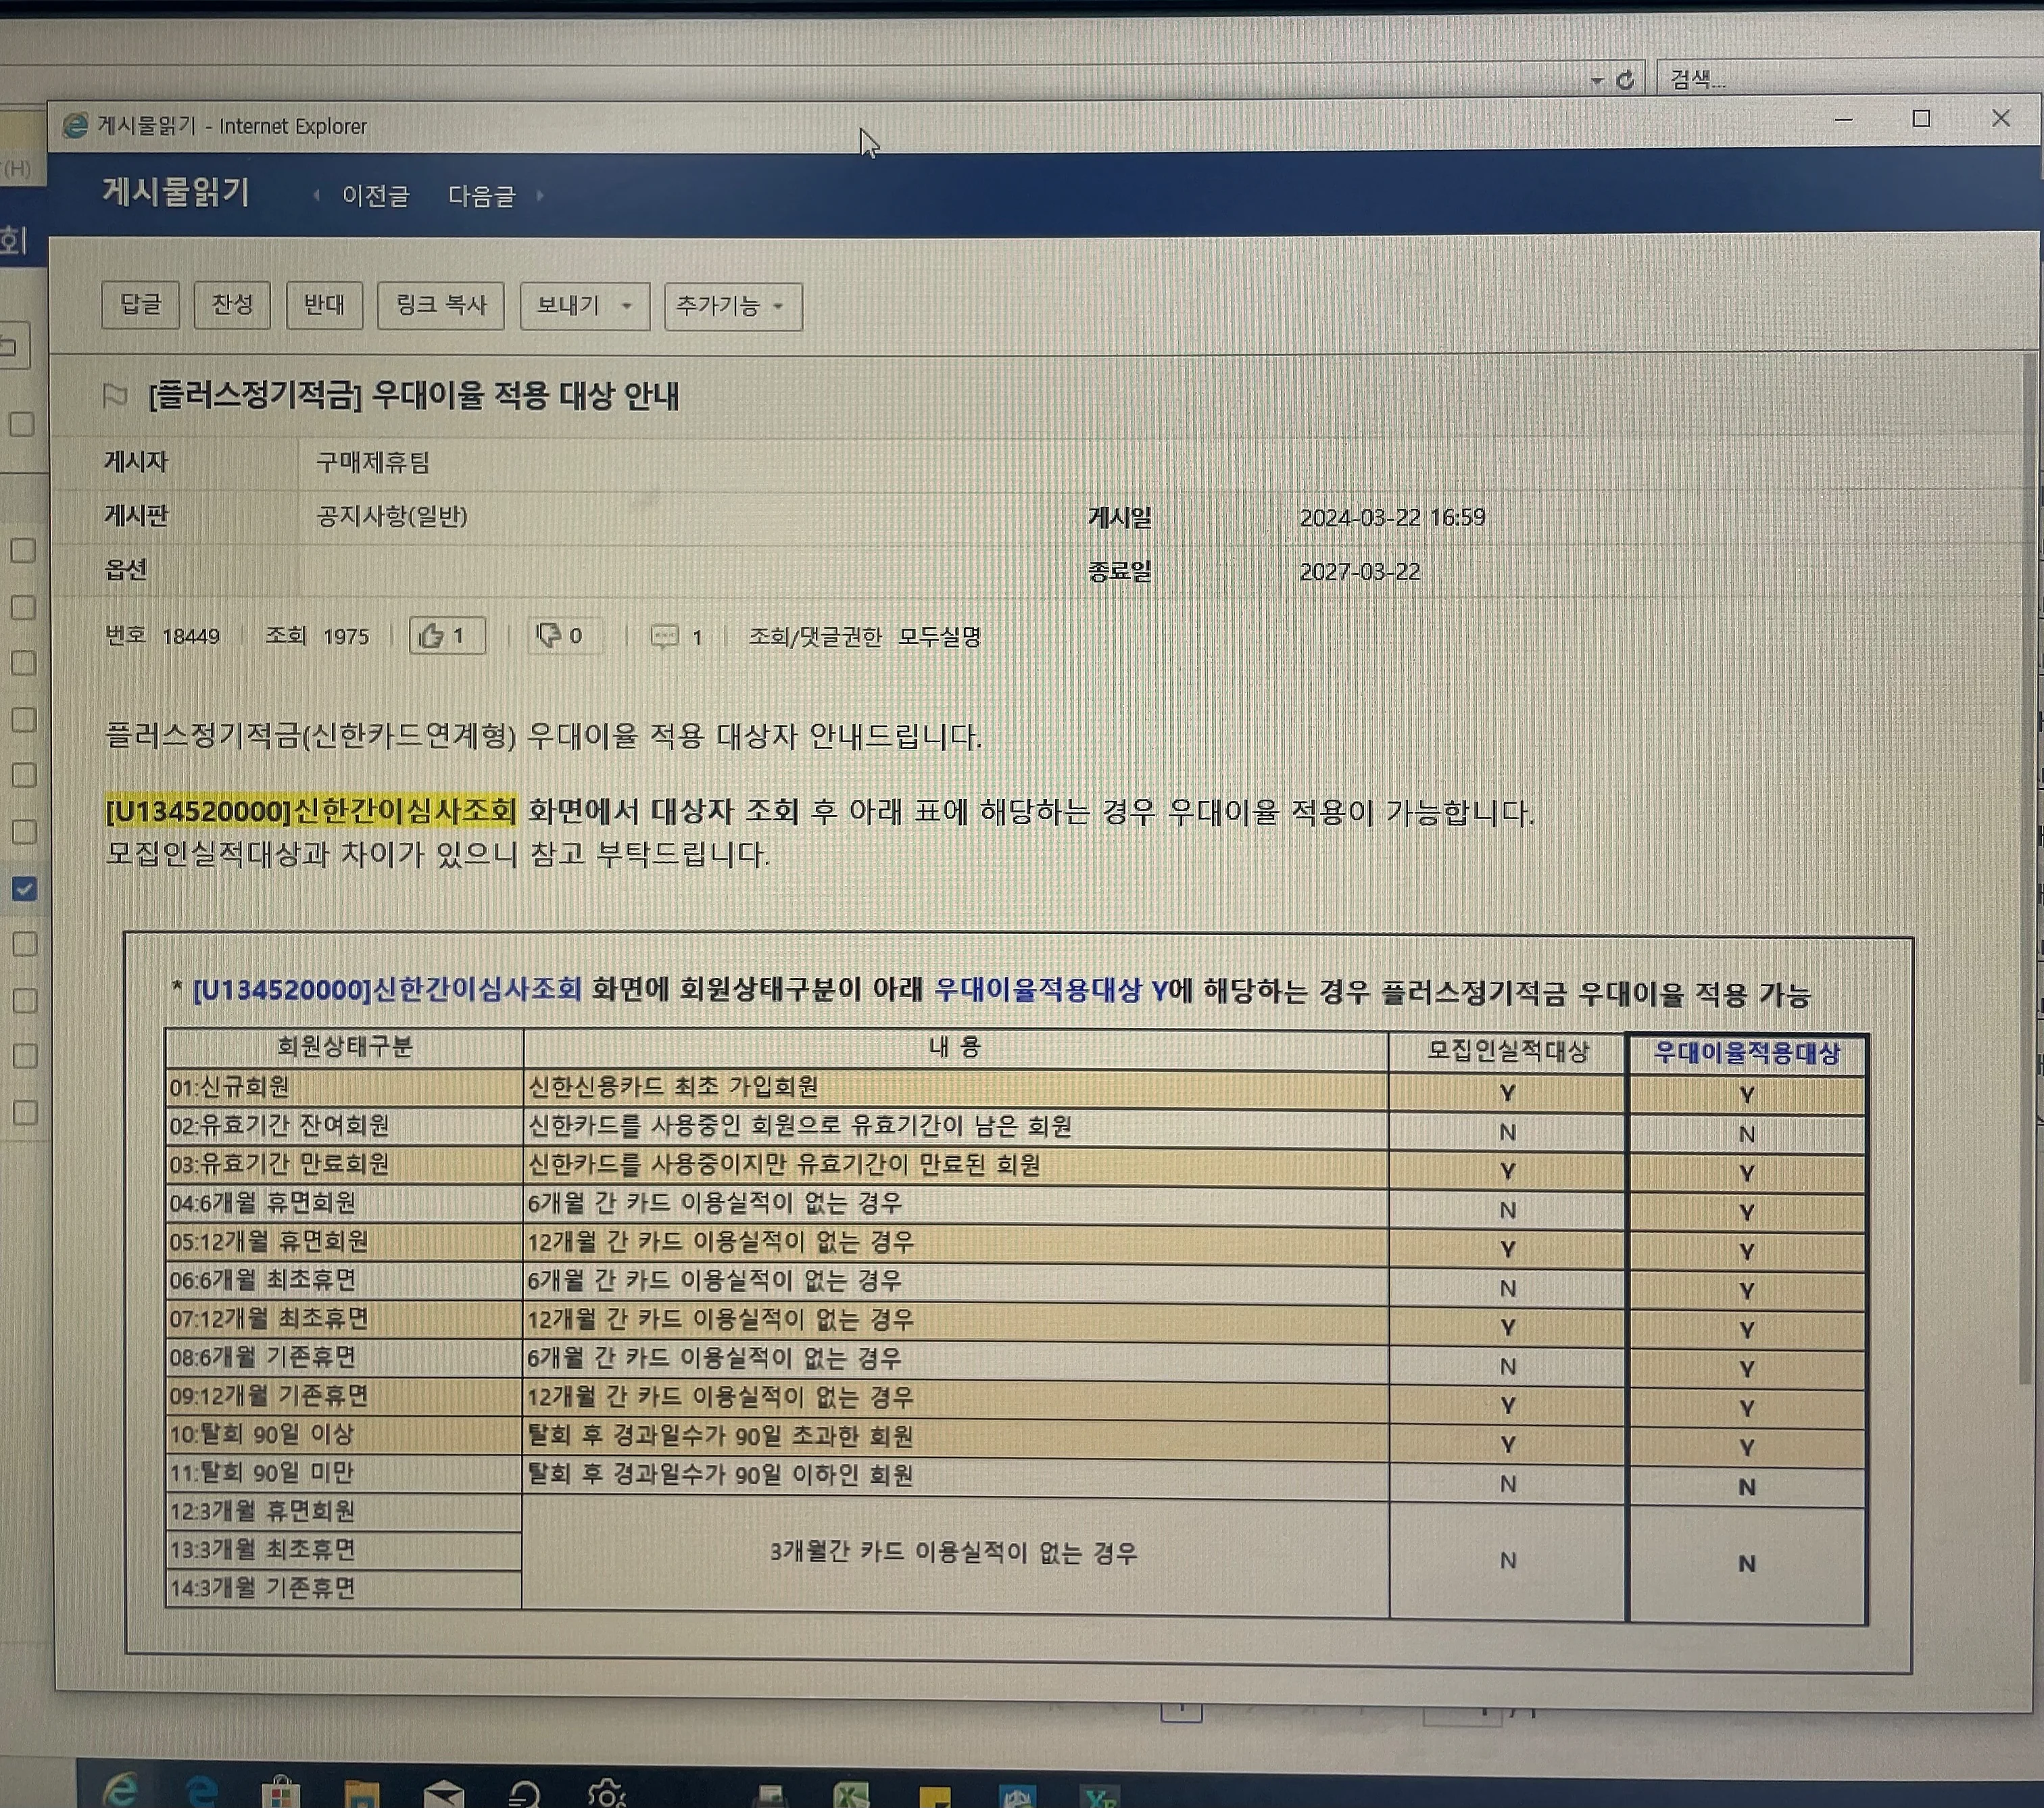Click the yellow highlighted [U134520000]신한간이심사조회 text
Viewport: 2044px width, 1808px height.
point(311,810)
